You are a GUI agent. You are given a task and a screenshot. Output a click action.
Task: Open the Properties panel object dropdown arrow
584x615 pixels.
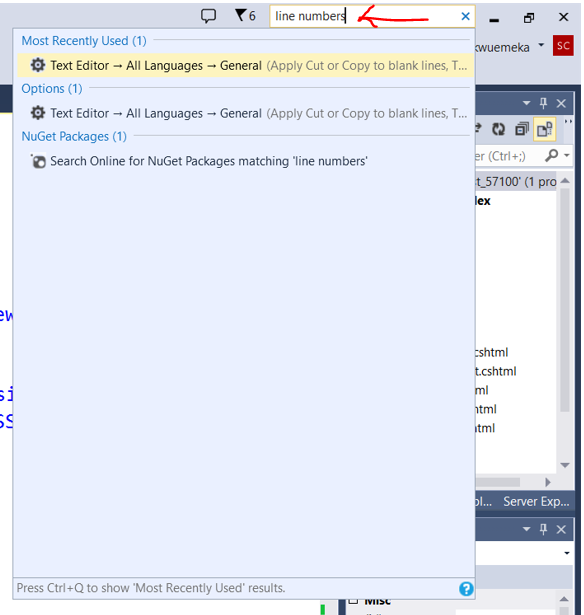pos(566,553)
